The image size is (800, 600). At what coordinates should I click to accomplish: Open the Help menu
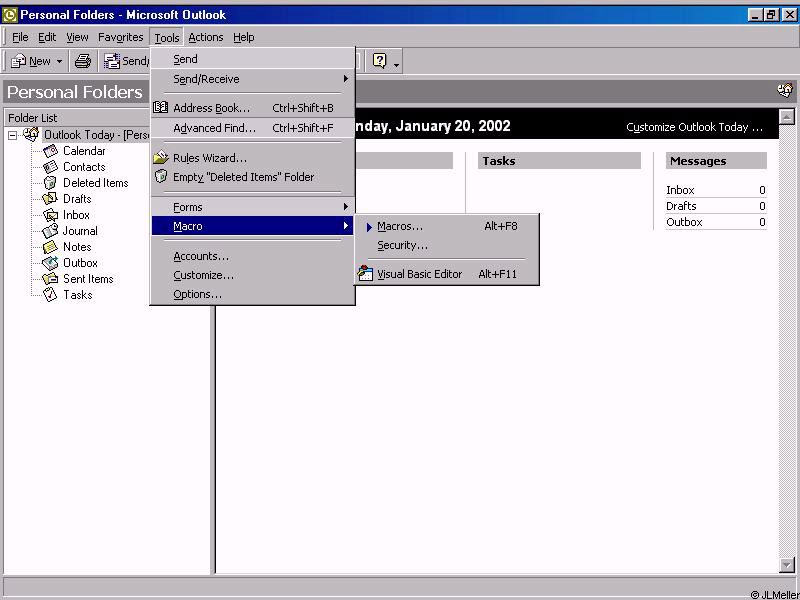[244, 37]
